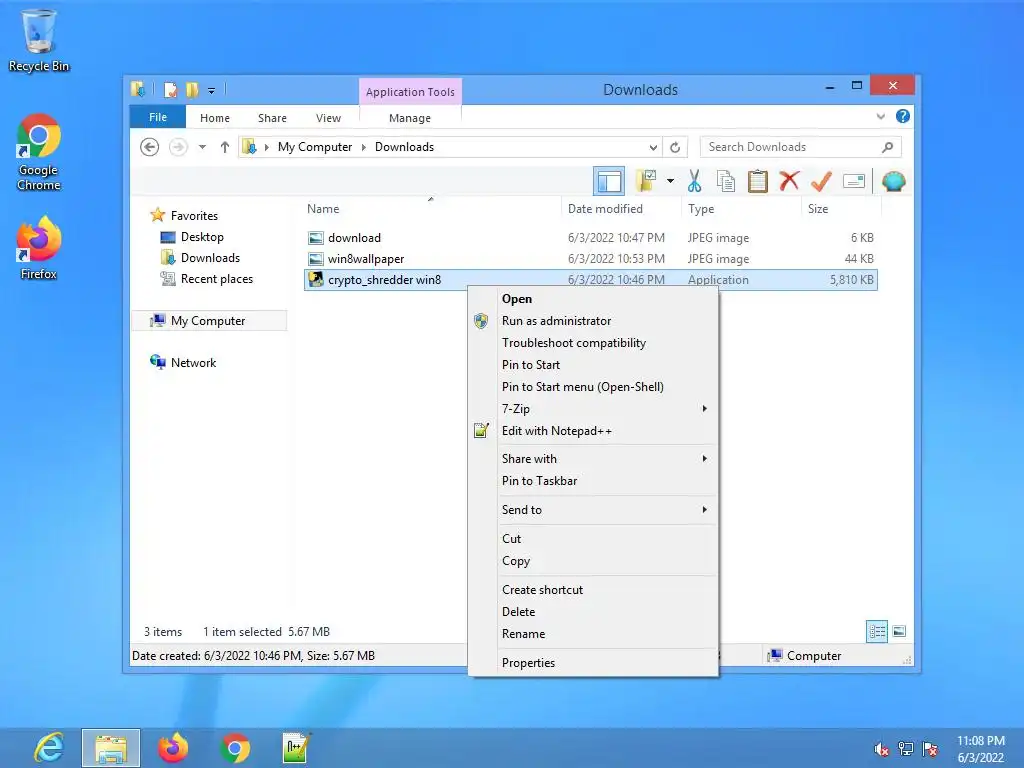1024x768 pixels.
Task: Expand the Share with submenu
Action: [593, 458]
